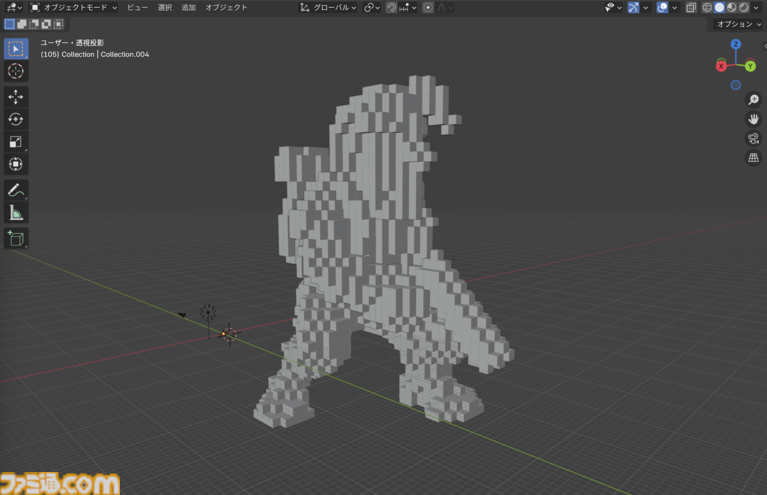The image size is (767, 495).
Task: Select the Measure tool
Action: click(x=16, y=213)
